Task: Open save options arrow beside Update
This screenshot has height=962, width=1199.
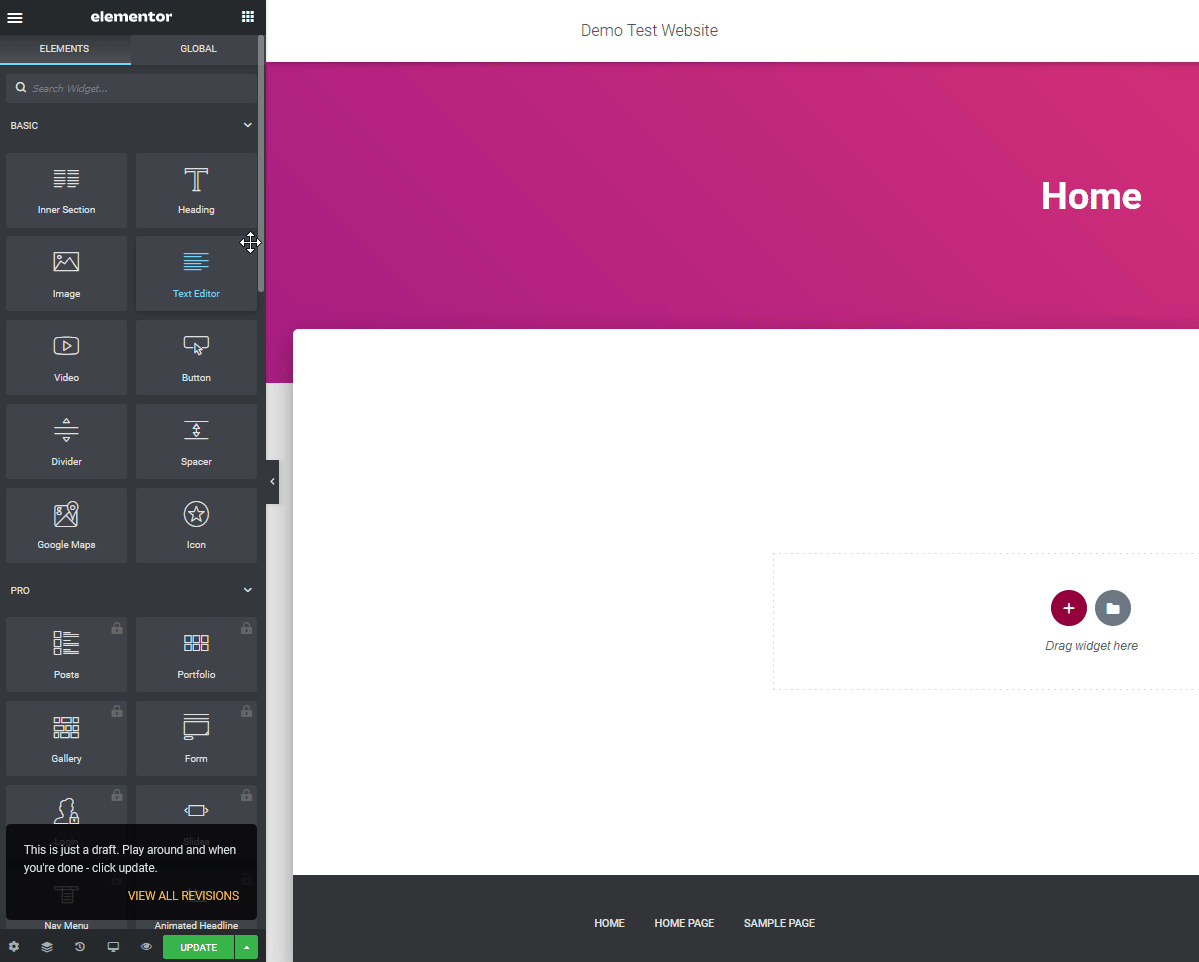Action: pos(246,947)
